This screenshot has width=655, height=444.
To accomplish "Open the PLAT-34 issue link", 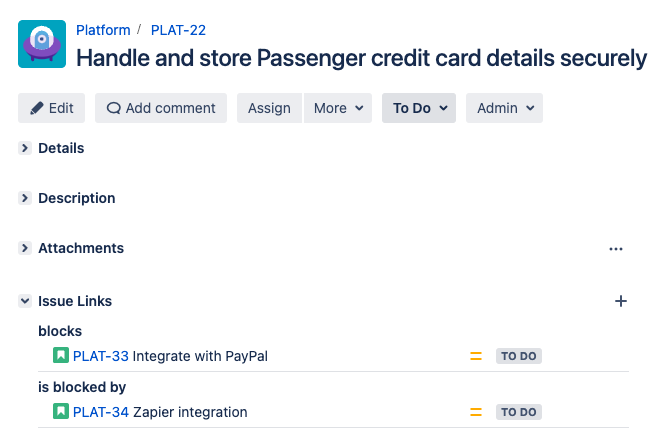I will [101, 412].
